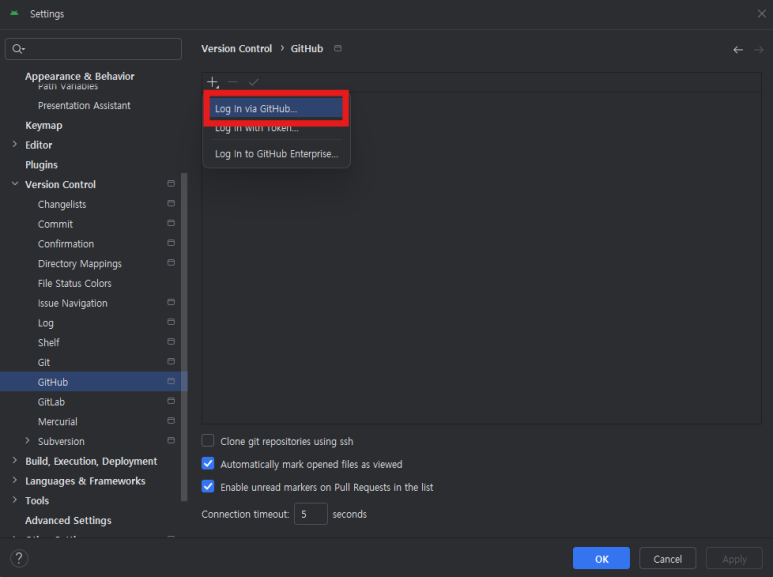Expand the Tools settings group

(x=15, y=500)
